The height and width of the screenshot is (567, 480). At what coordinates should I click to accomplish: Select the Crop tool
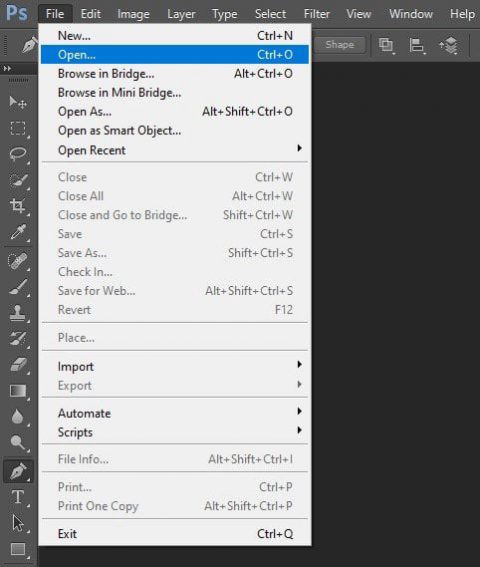coord(18,205)
